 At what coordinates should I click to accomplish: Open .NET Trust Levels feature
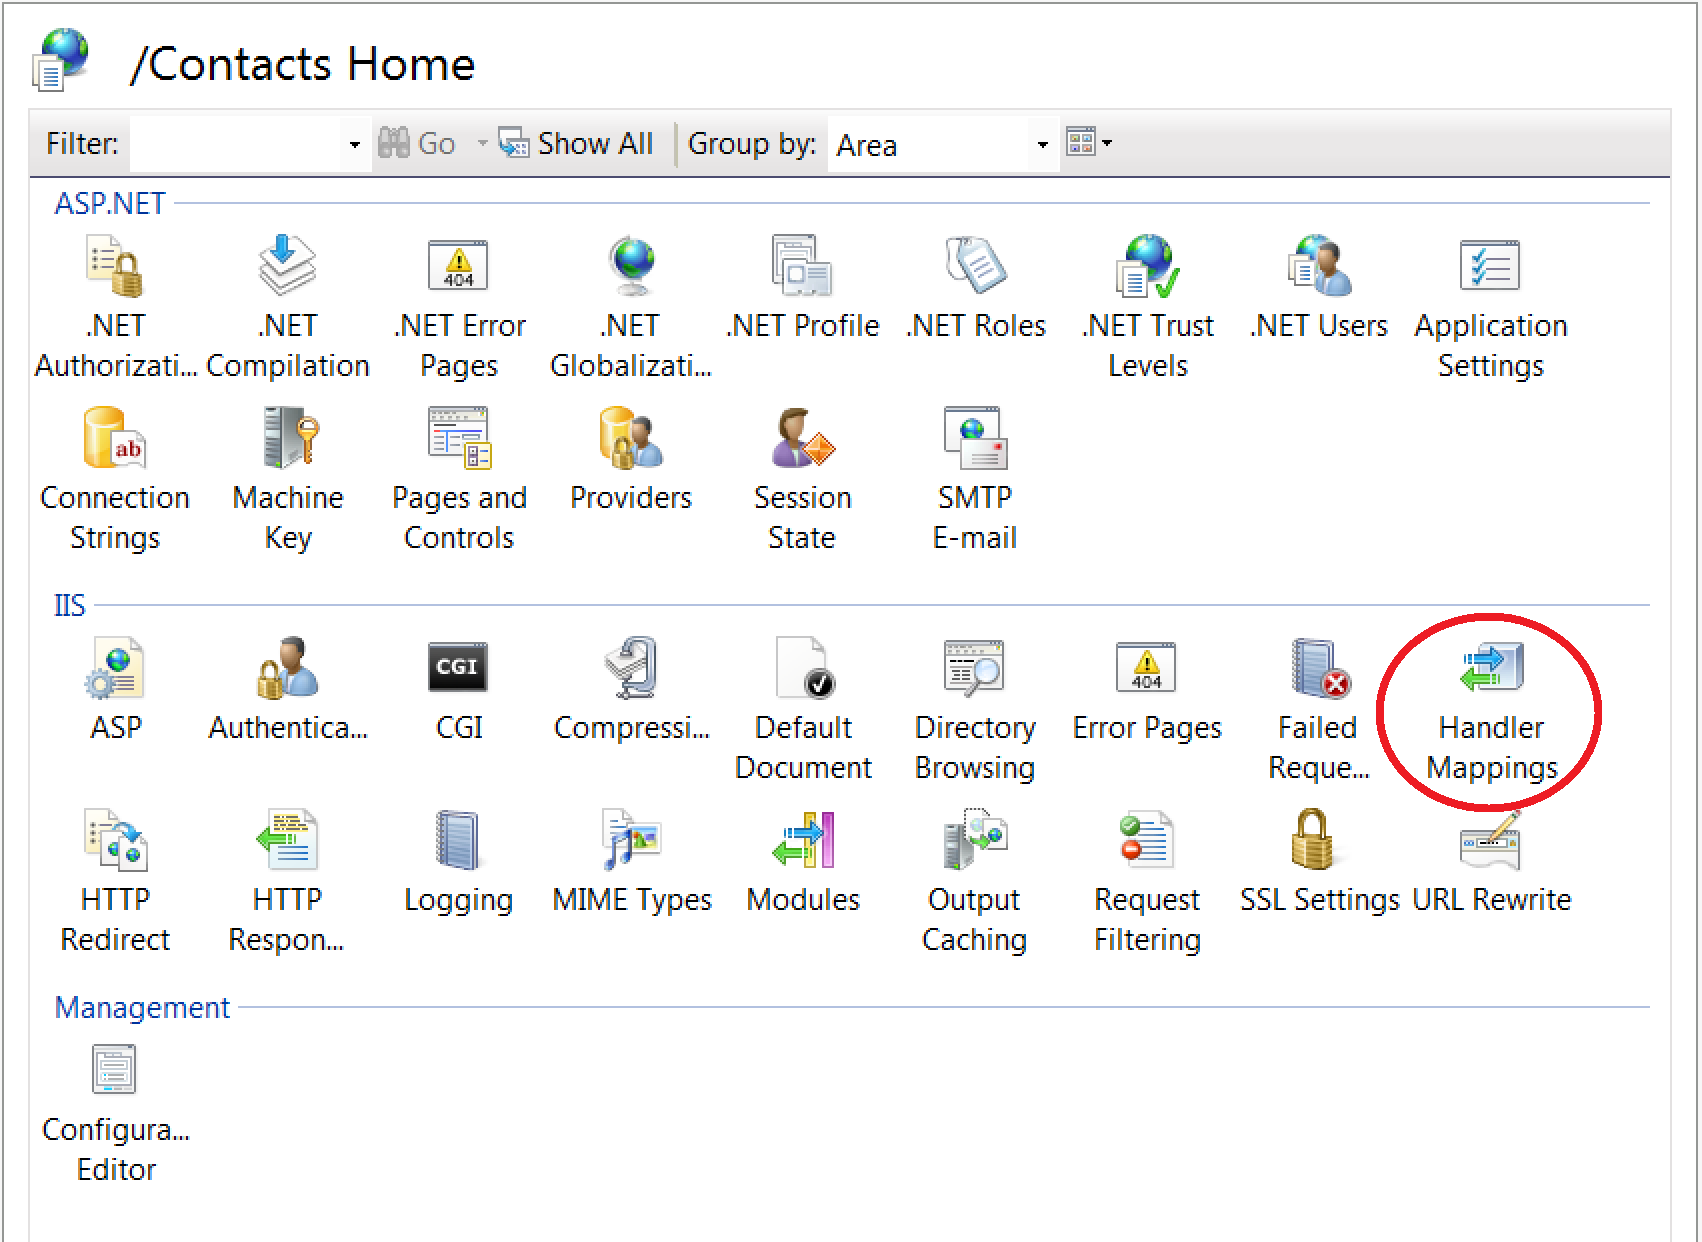coord(1147,307)
